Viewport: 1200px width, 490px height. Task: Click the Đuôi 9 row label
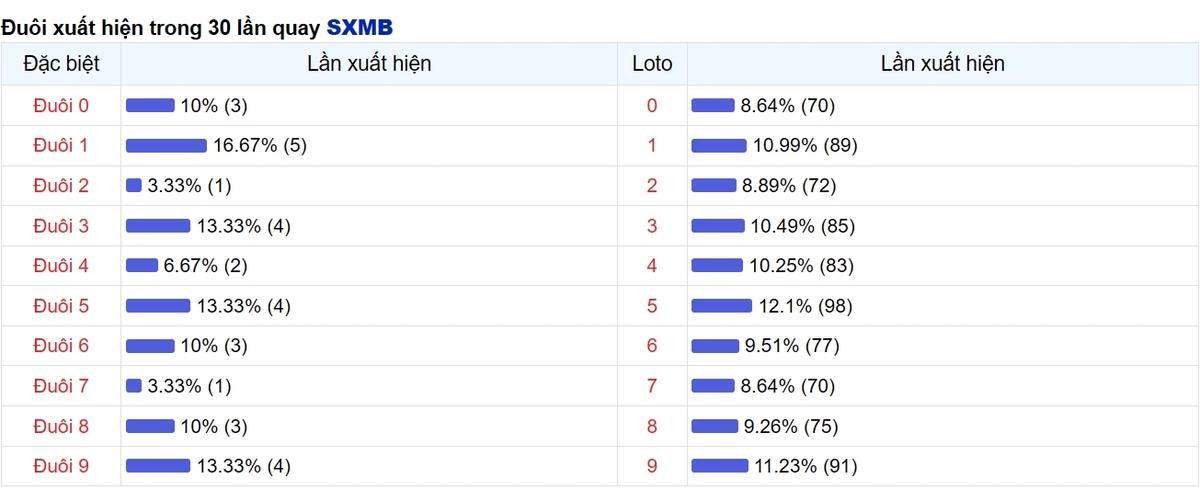61,465
